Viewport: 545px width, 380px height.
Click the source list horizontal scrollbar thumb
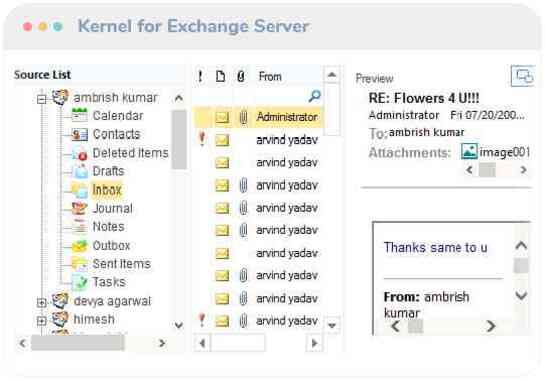point(78,343)
